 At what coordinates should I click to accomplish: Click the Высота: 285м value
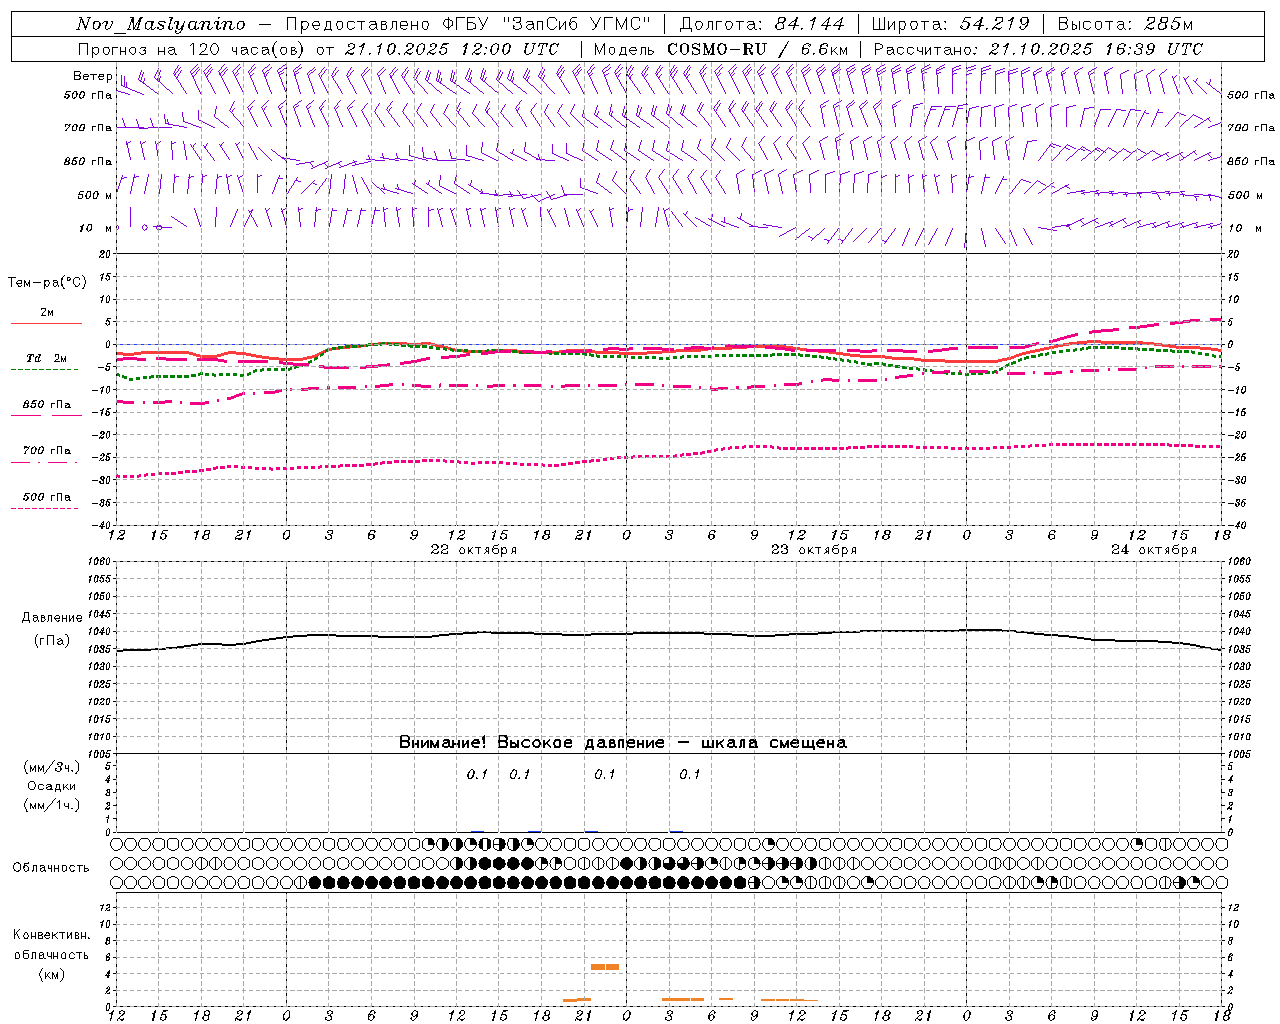tap(1124, 24)
